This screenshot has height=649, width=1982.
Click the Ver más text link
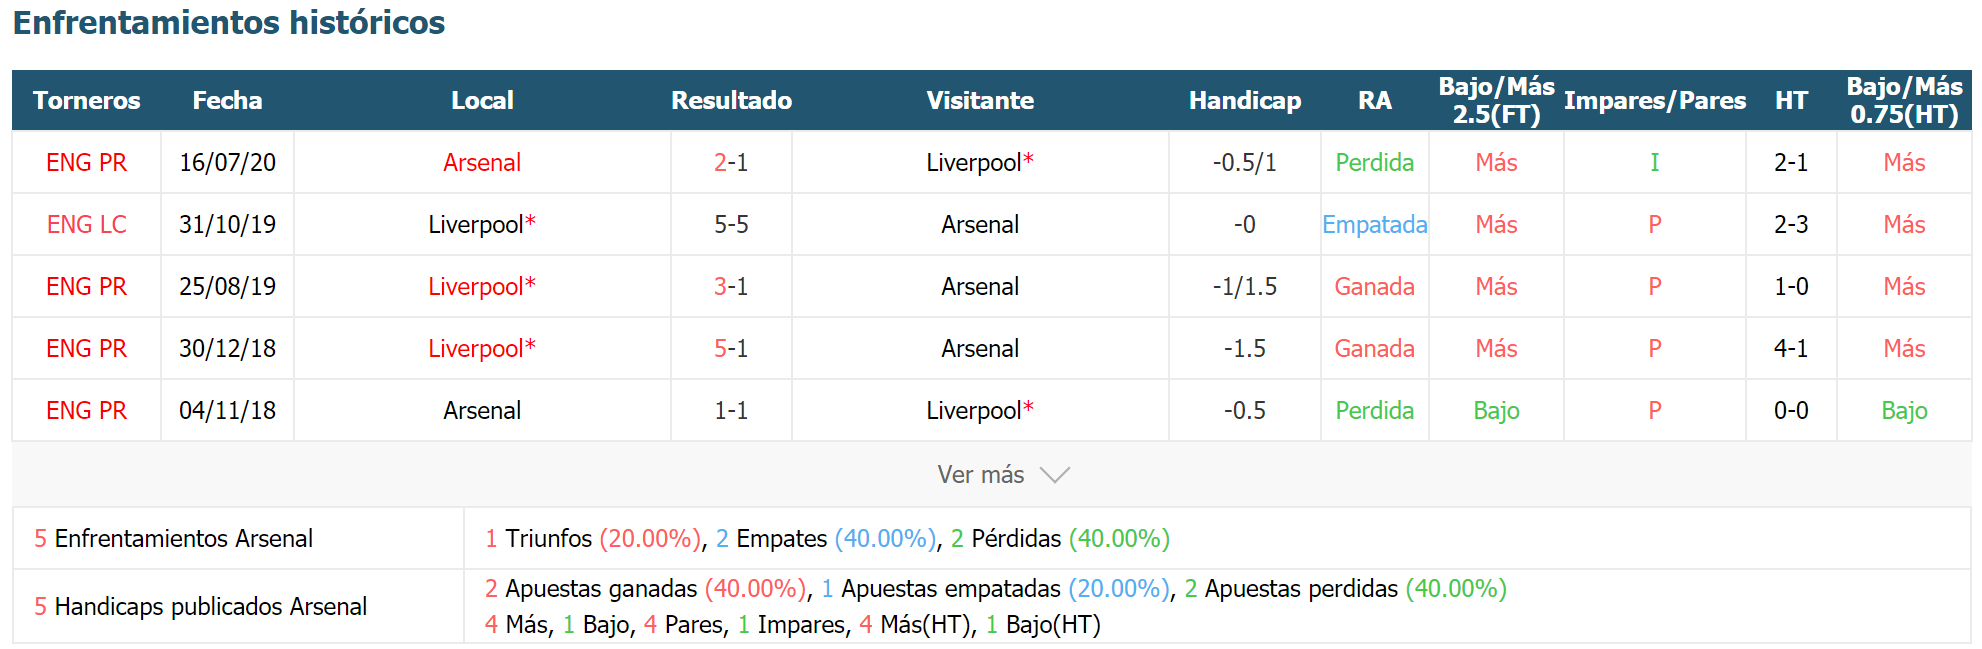tap(980, 475)
